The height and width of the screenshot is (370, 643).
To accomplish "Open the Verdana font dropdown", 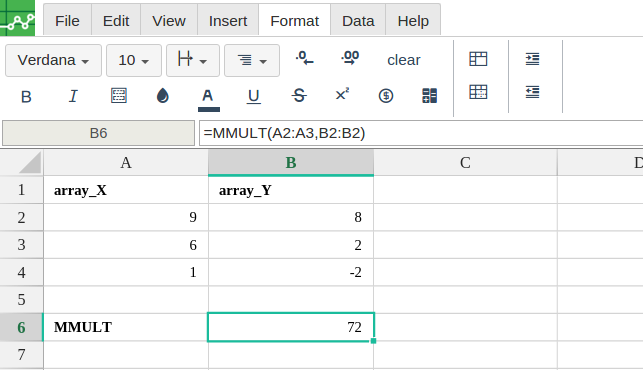I will [x=53, y=61].
